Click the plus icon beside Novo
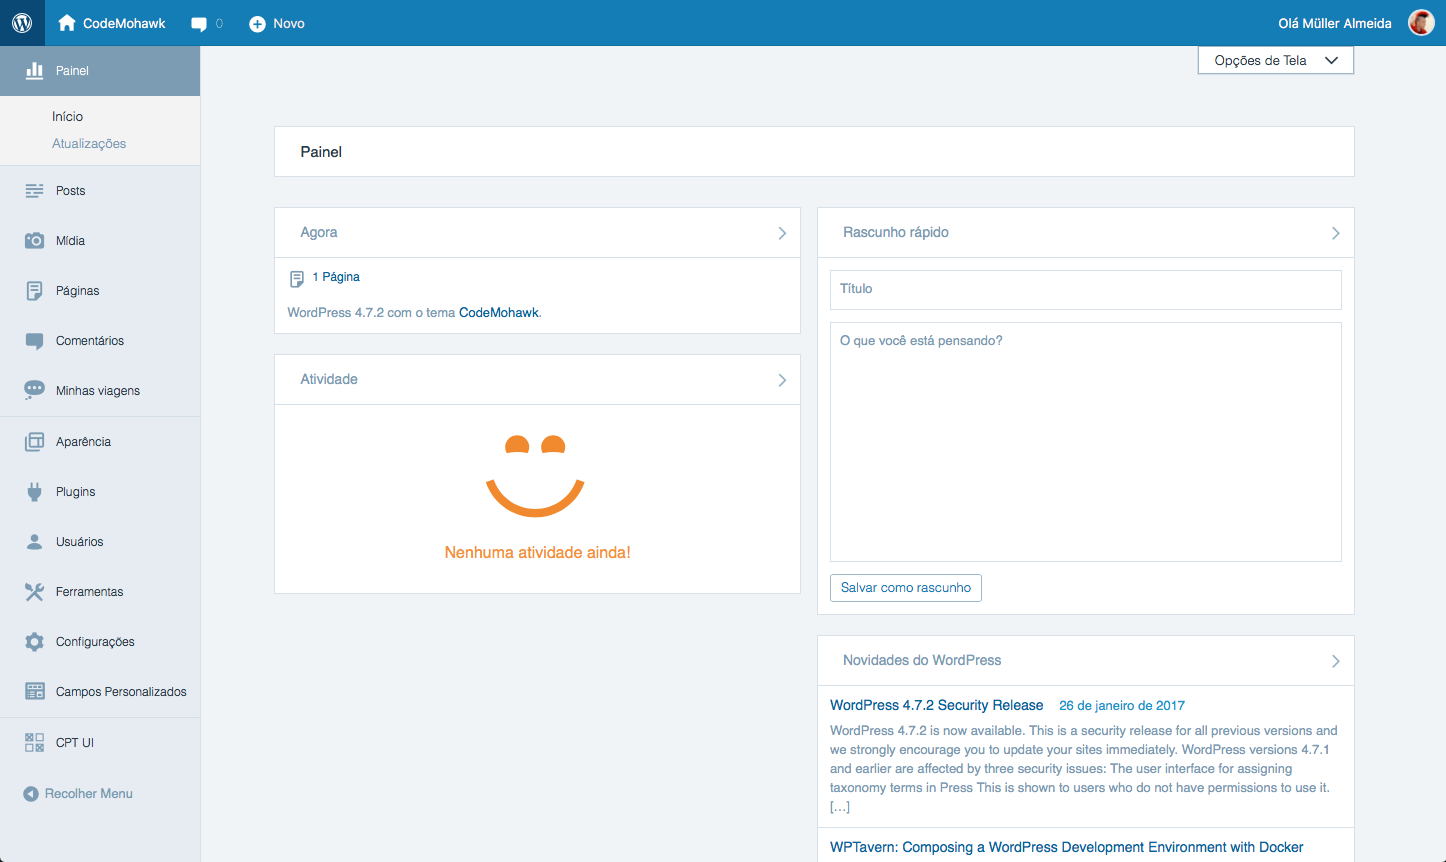Viewport: 1446px width, 862px height. click(x=257, y=24)
